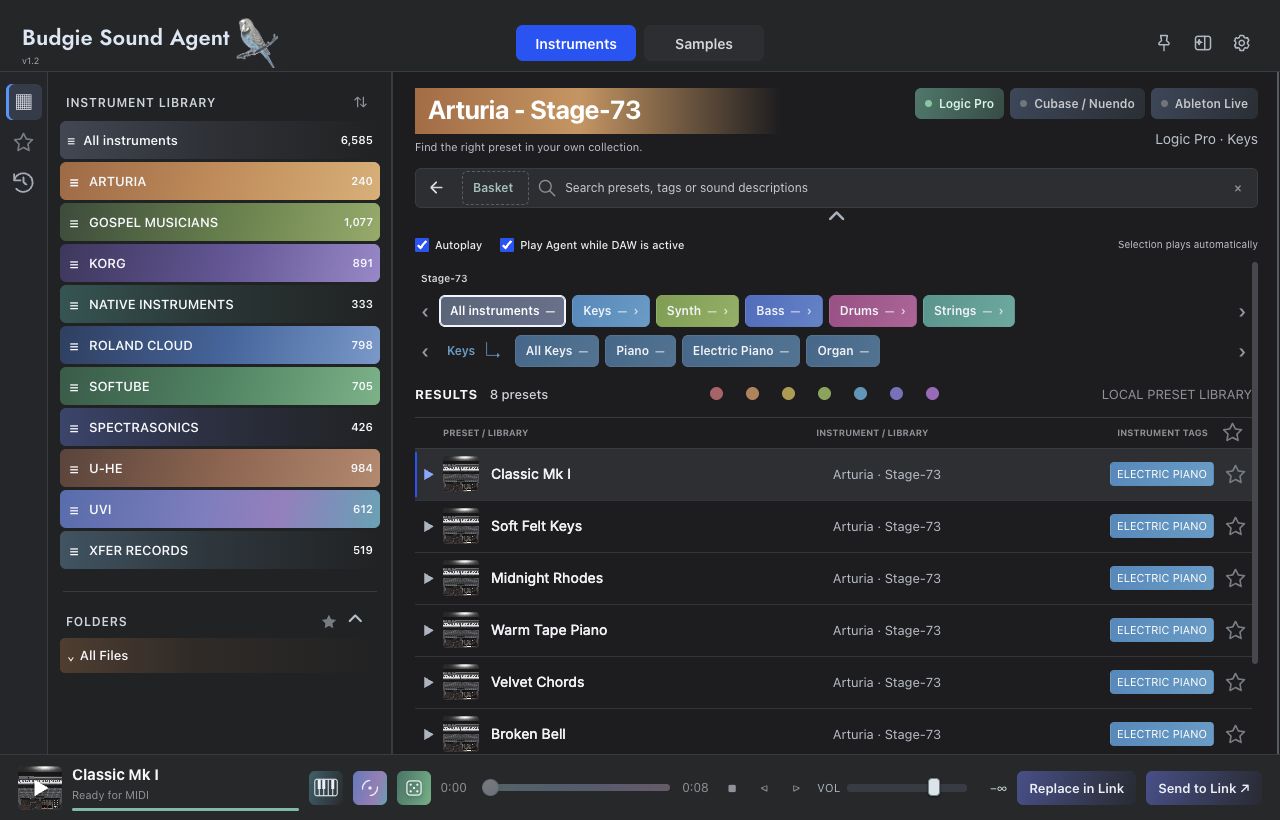Viewport: 1280px width, 820px height.
Task: Adjust the VOL volume slider
Action: point(907,788)
